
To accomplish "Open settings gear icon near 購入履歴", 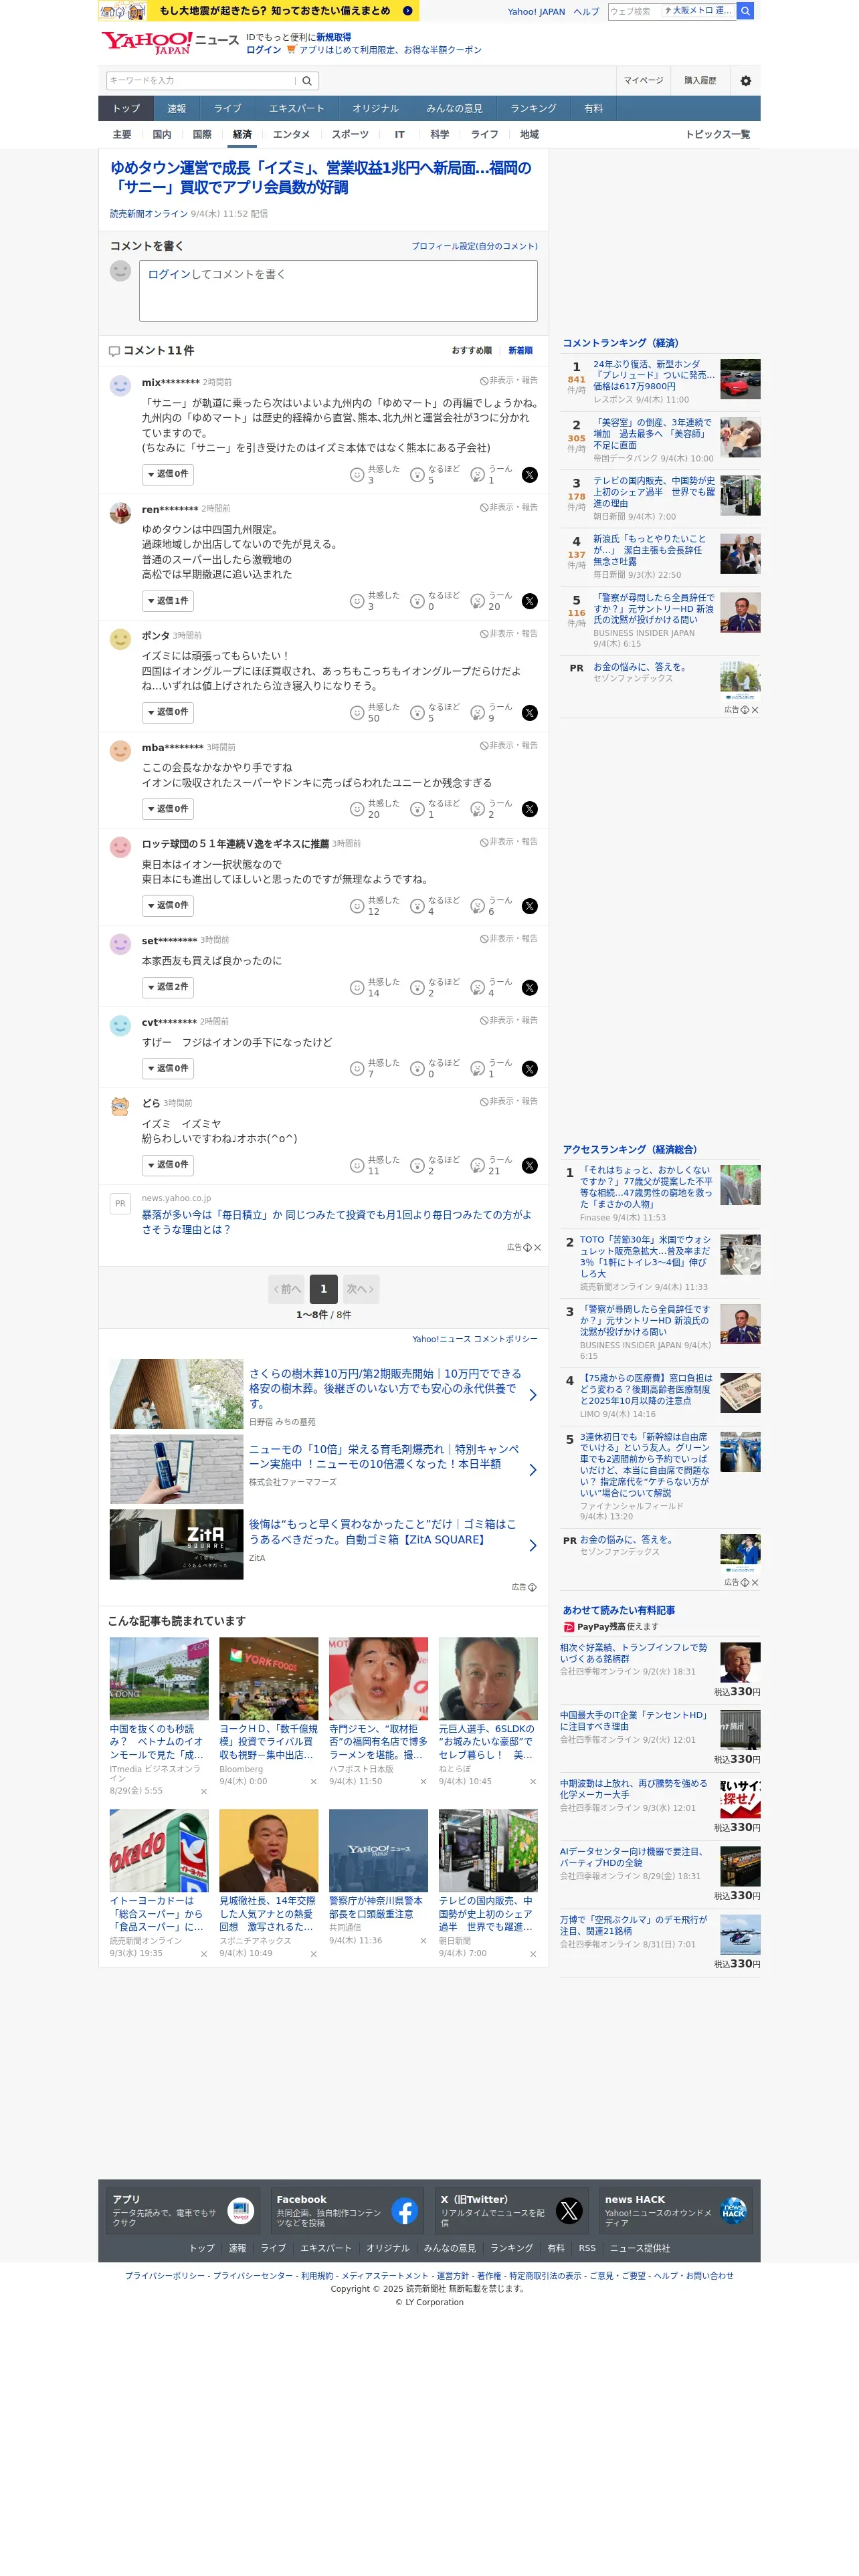I will point(745,81).
